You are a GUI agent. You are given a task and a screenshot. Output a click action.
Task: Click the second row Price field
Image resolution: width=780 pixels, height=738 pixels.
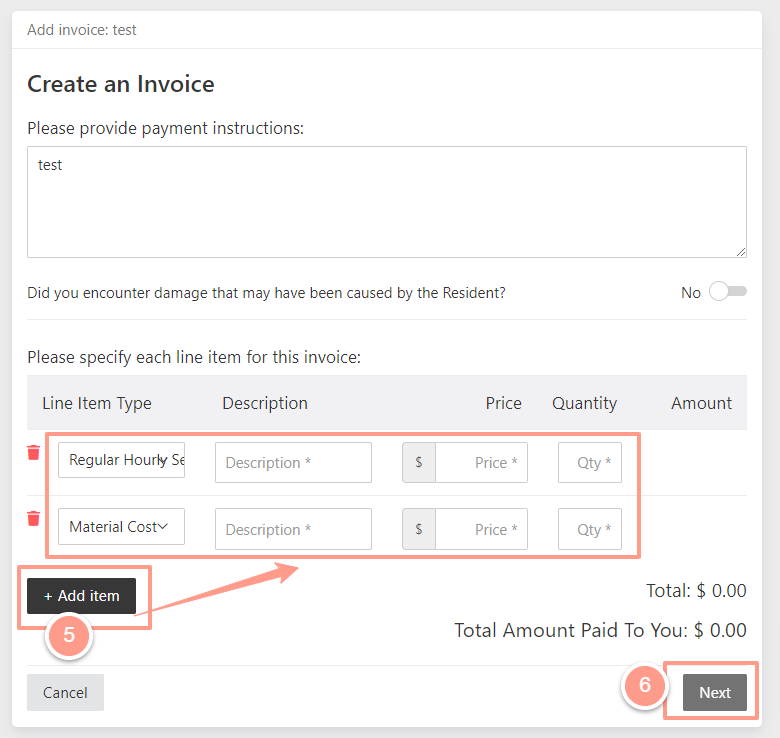[482, 529]
